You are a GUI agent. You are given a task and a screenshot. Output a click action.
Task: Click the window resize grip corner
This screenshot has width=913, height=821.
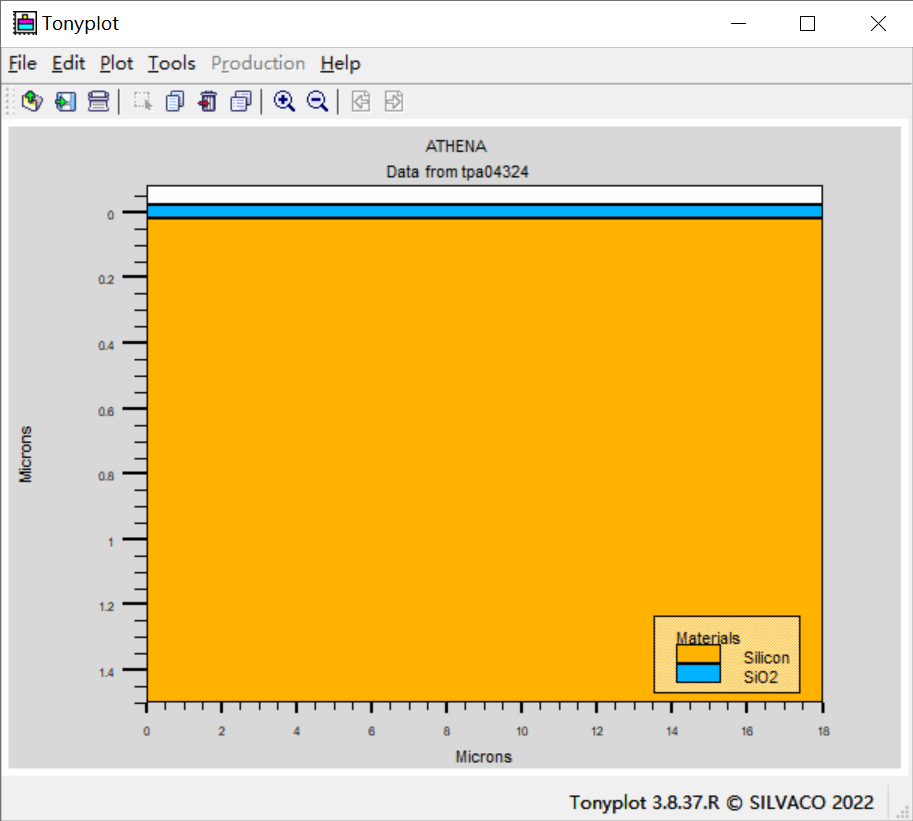(x=903, y=811)
